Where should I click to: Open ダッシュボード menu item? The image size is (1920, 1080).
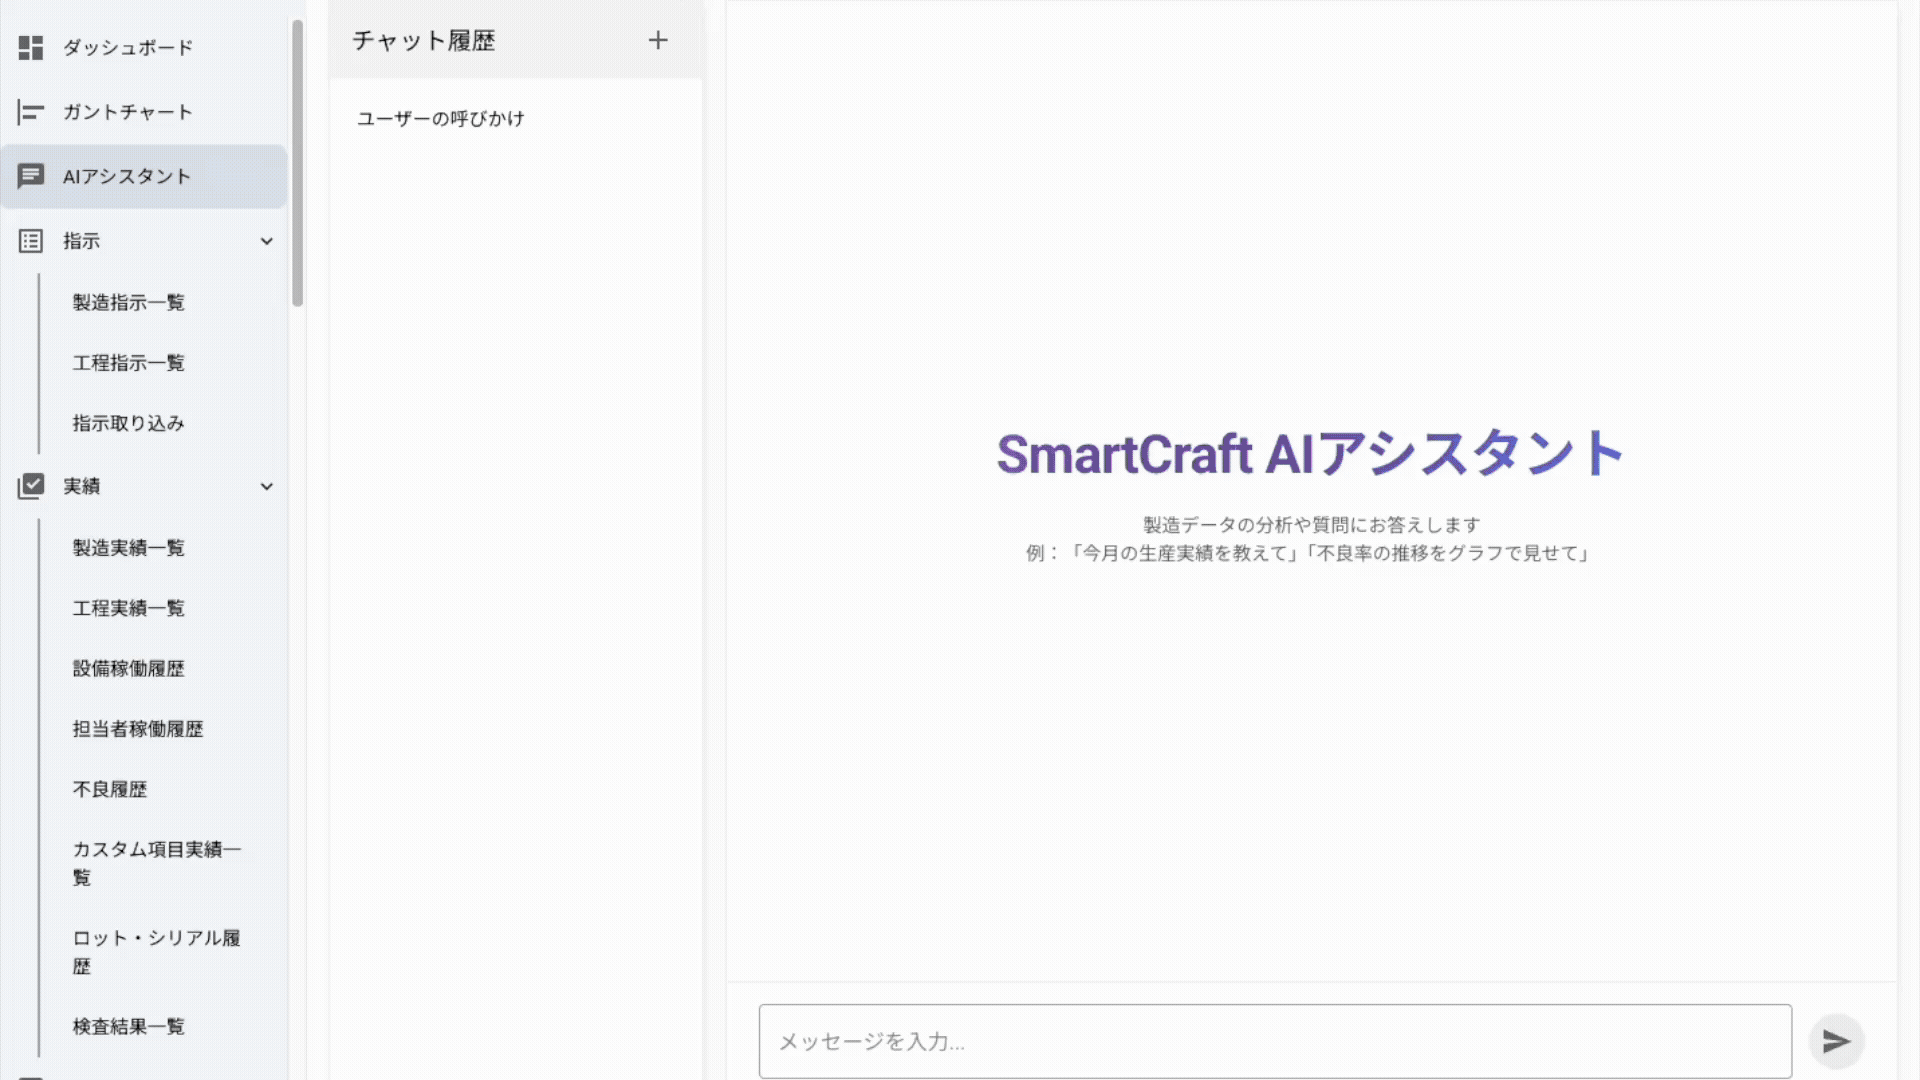pyautogui.click(x=128, y=47)
